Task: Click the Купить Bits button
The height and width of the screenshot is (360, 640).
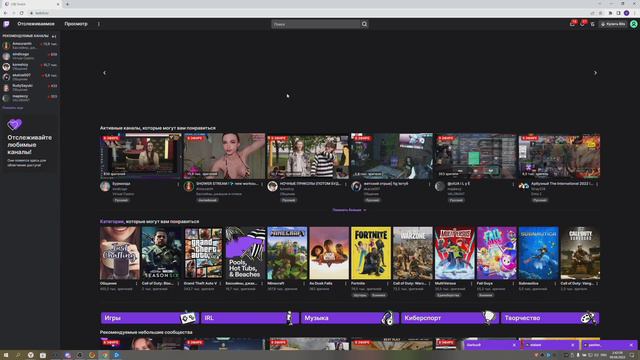Action: (613, 24)
